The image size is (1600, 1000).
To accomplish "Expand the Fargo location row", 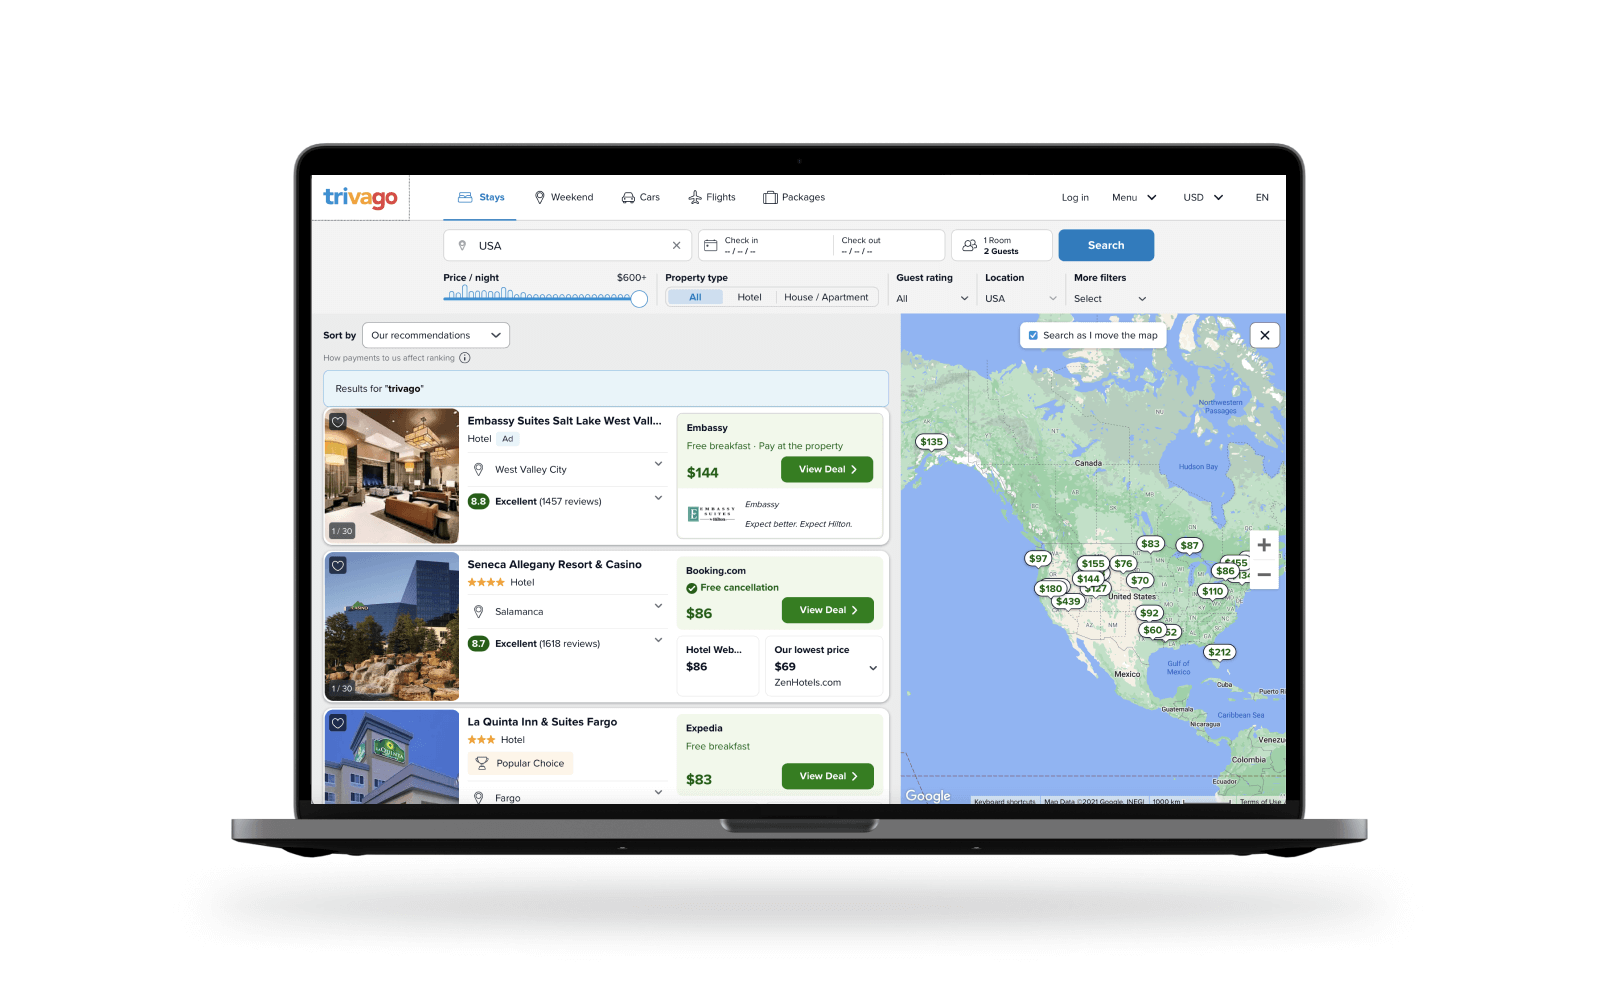I will (567, 797).
